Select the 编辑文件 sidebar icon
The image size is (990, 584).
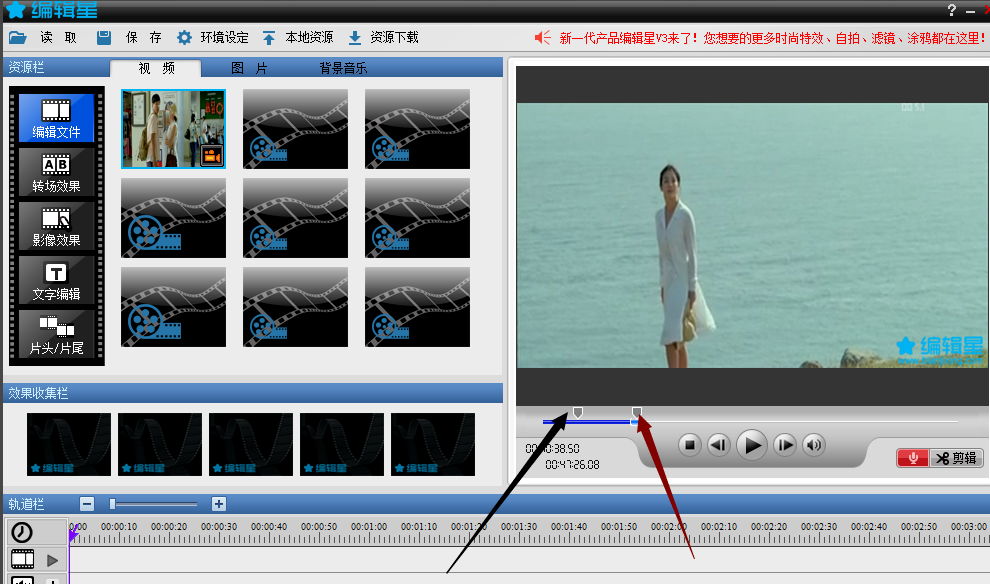(x=56, y=117)
